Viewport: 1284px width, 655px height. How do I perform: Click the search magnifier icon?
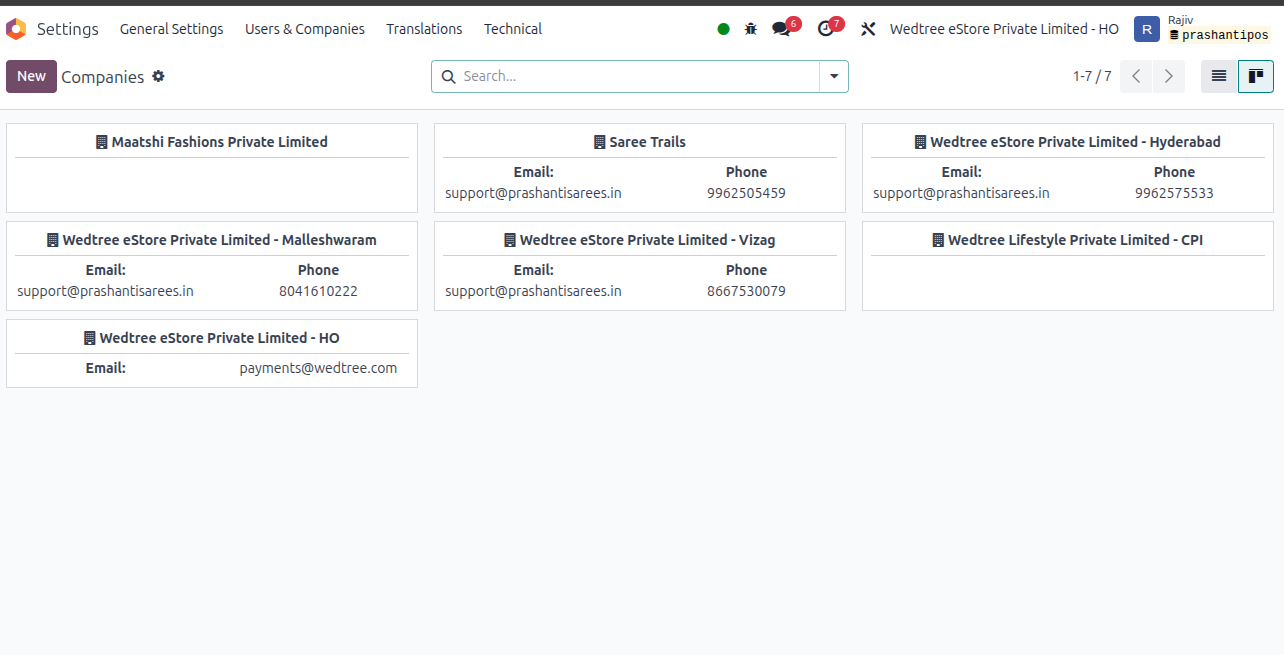pos(448,76)
